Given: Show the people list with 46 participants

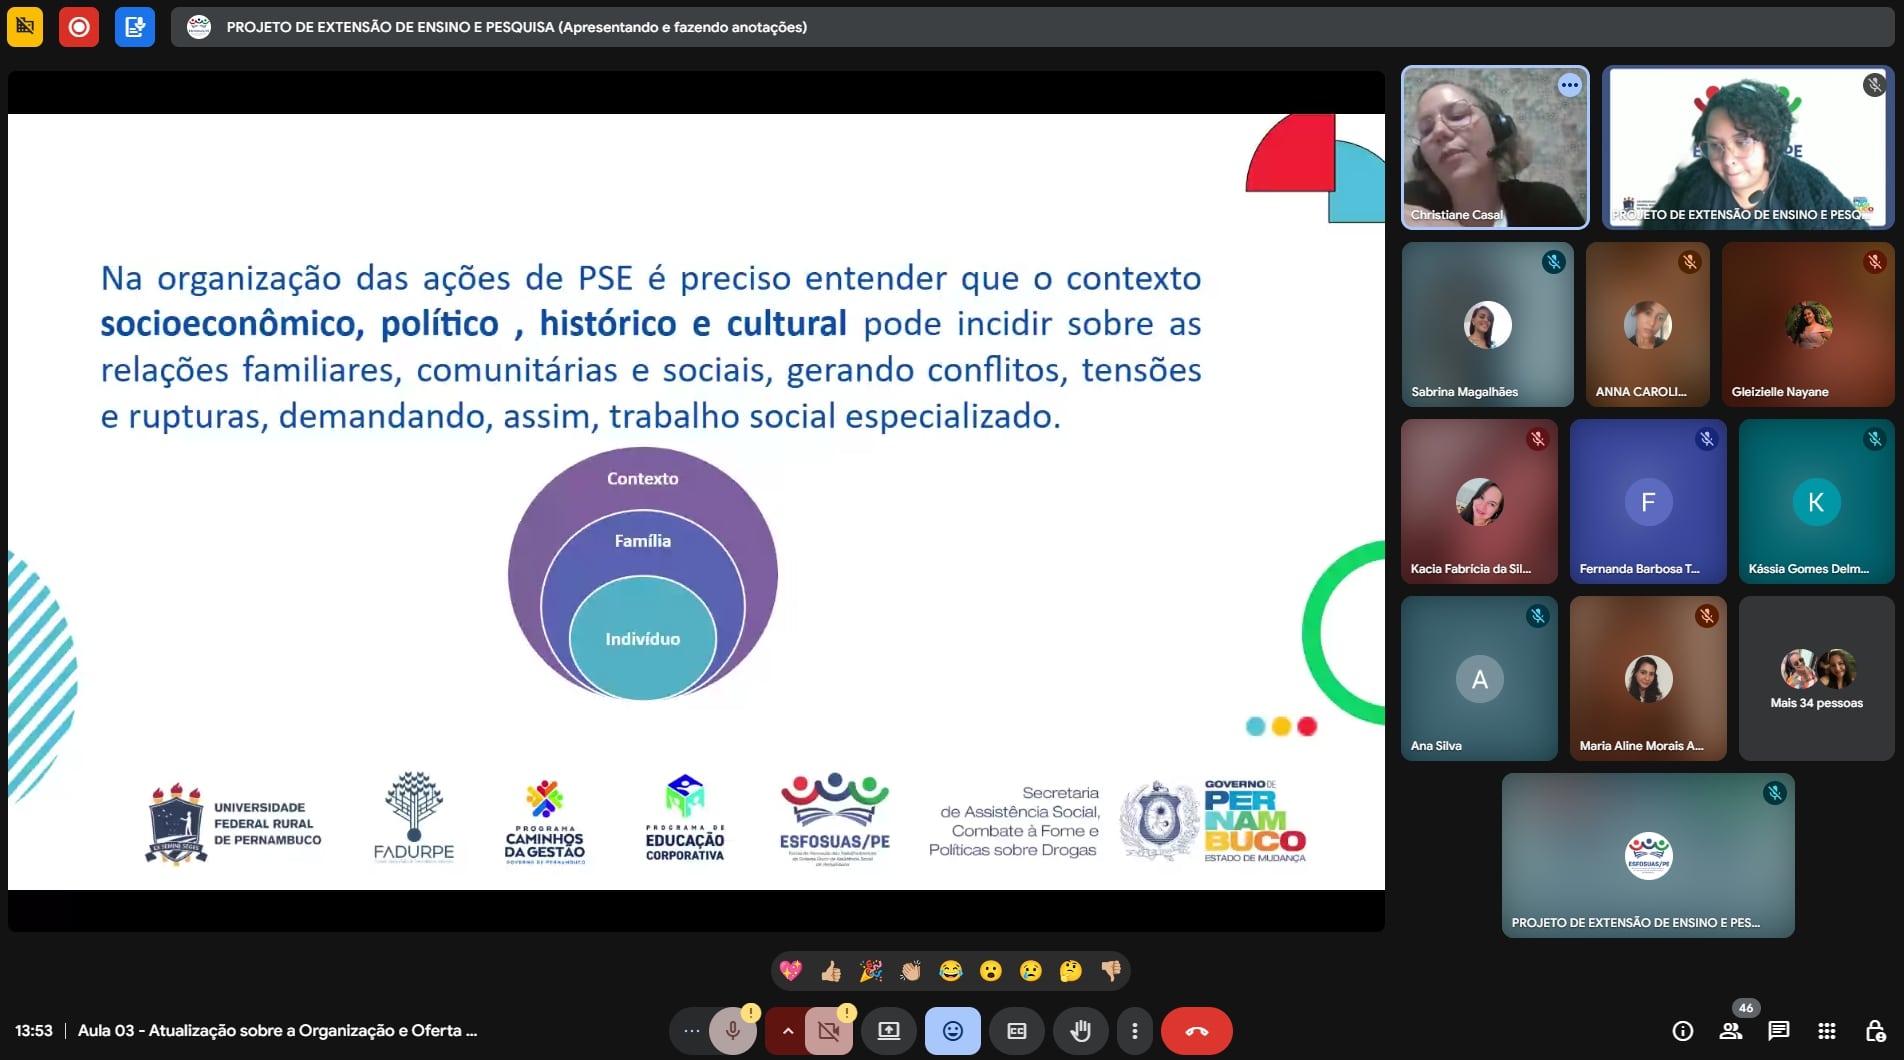Looking at the screenshot, I should tap(1731, 1031).
